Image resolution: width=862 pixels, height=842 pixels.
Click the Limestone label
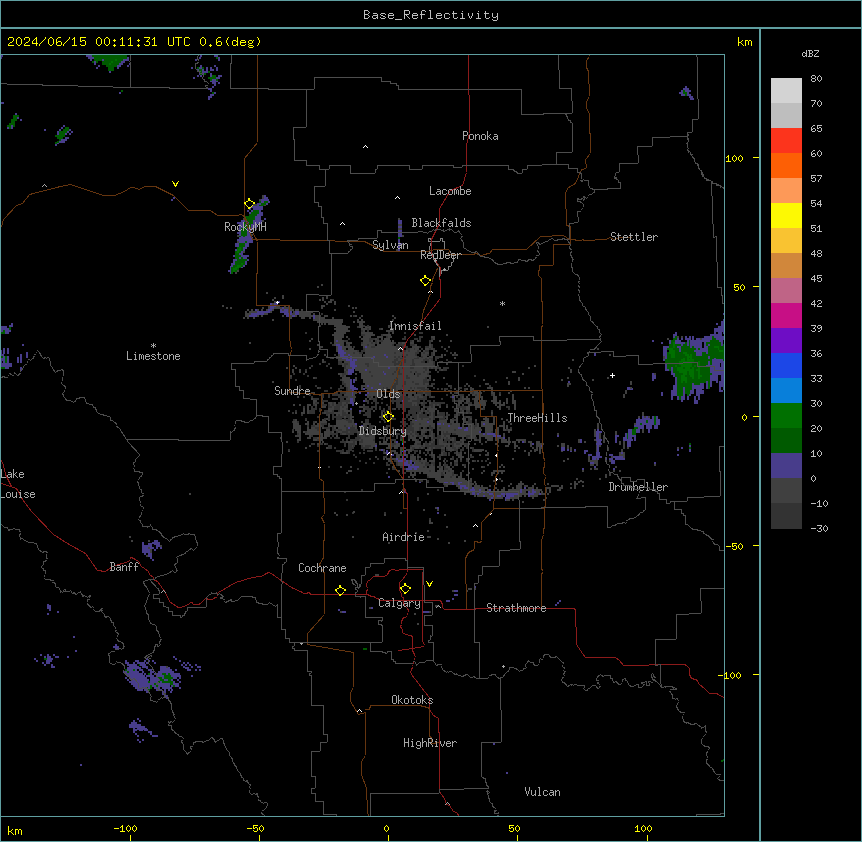click(x=153, y=356)
